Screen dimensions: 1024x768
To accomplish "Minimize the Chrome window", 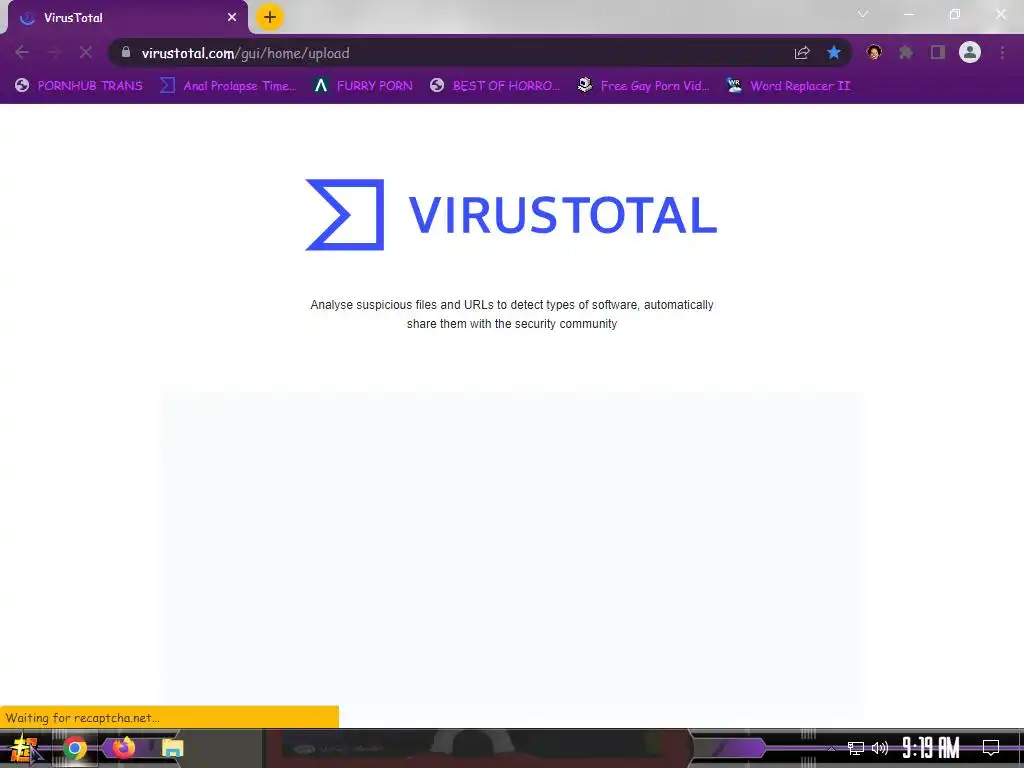I will tap(908, 14).
